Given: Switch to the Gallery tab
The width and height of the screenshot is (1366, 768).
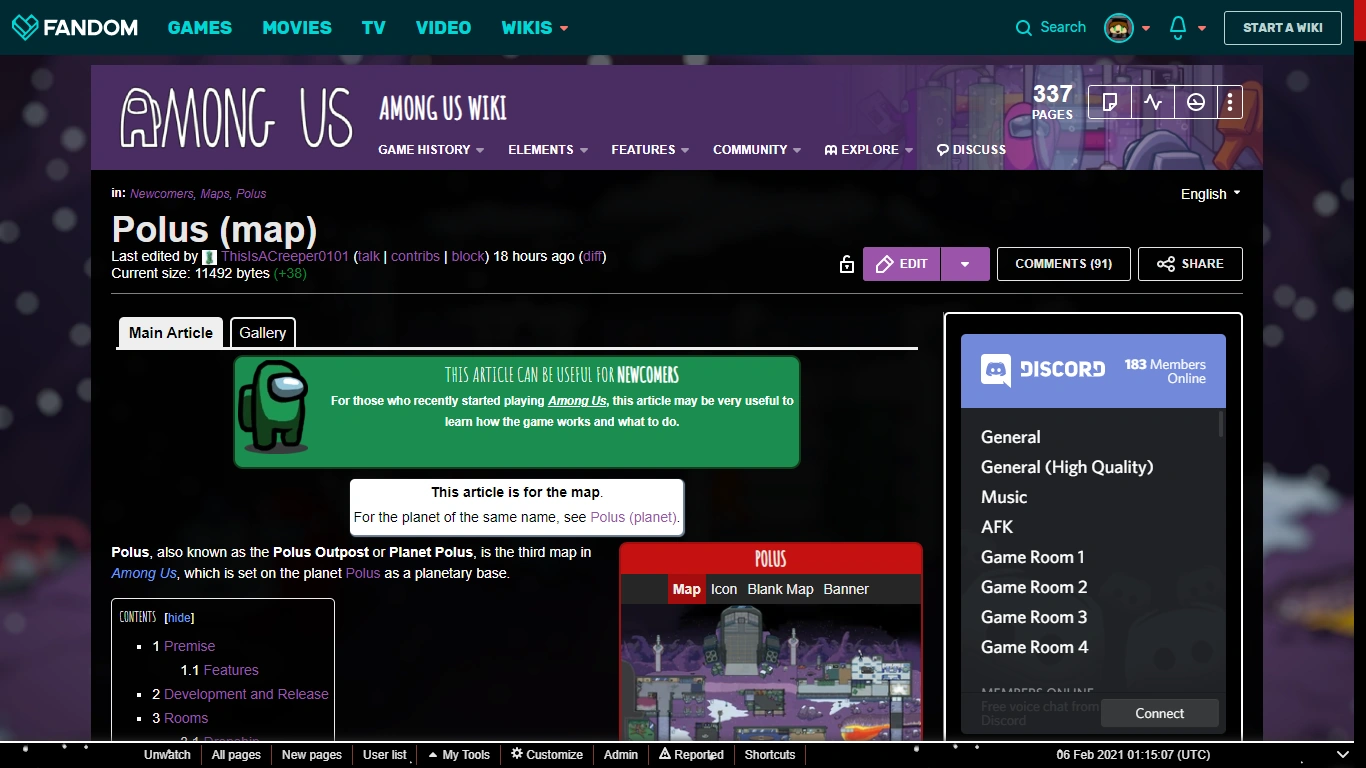Looking at the screenshot, I should [262, 332].
